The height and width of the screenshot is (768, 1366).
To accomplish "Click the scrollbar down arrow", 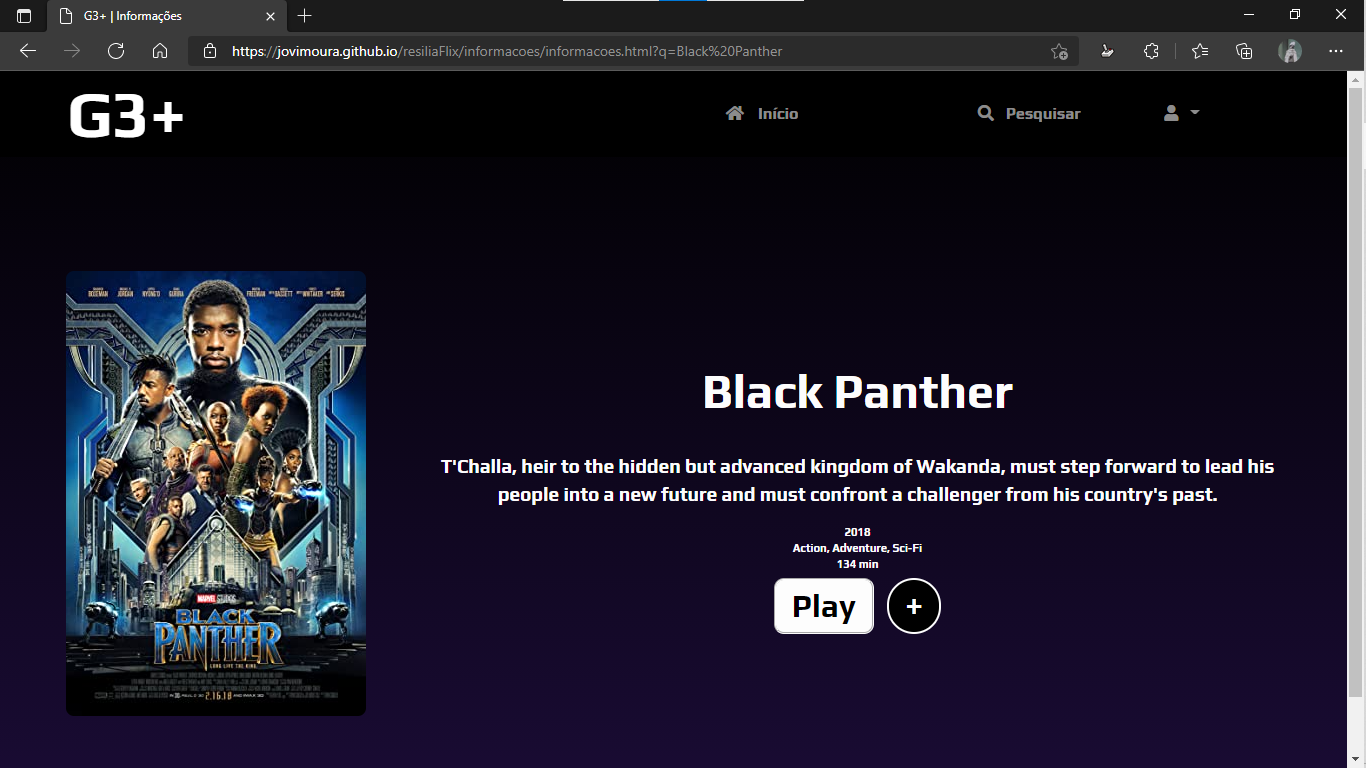I will click(x=1357, y=760).
